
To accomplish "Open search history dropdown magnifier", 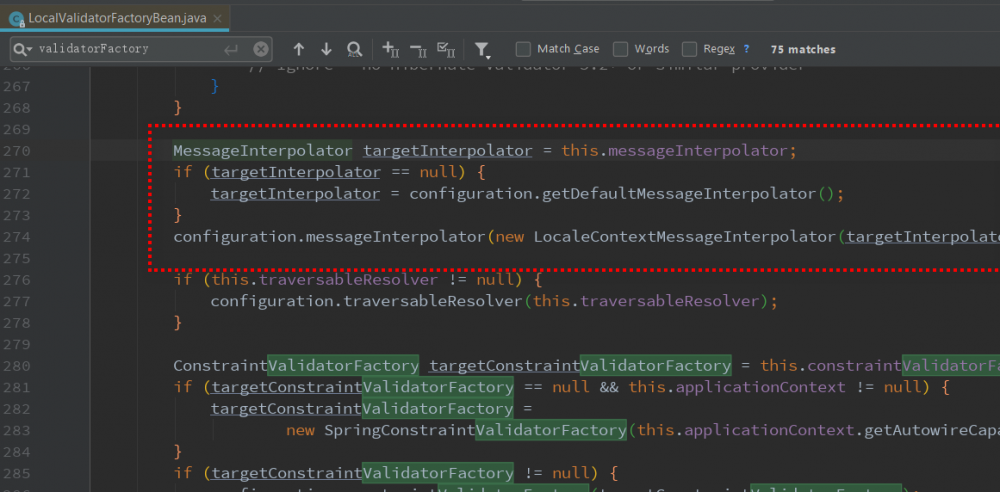I will (21, 49).
